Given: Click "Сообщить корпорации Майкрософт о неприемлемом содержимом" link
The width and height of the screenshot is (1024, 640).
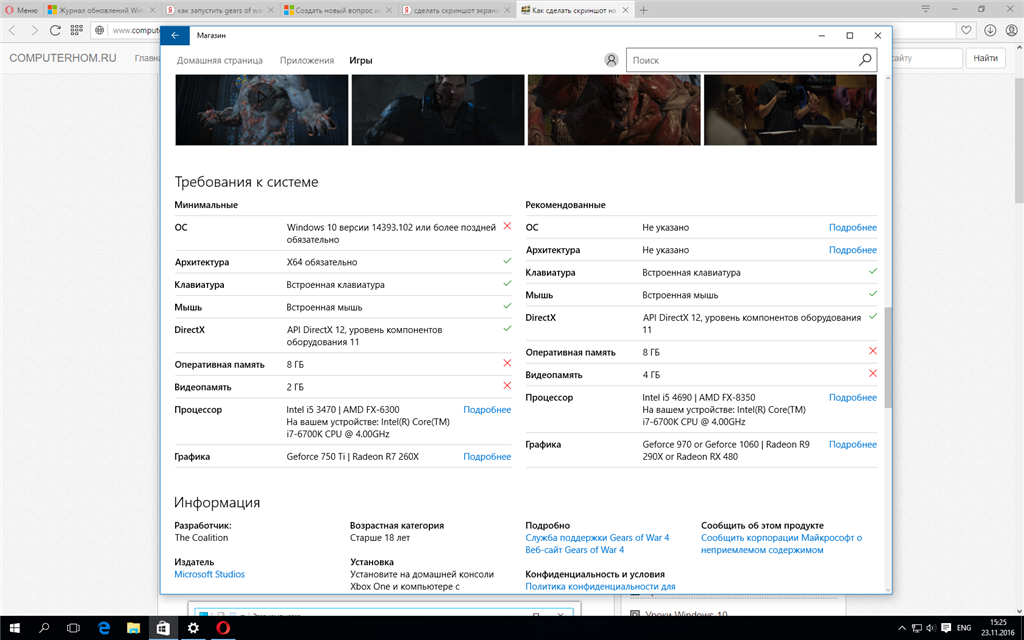Looking at the screenshot, I should coord(782,543).
